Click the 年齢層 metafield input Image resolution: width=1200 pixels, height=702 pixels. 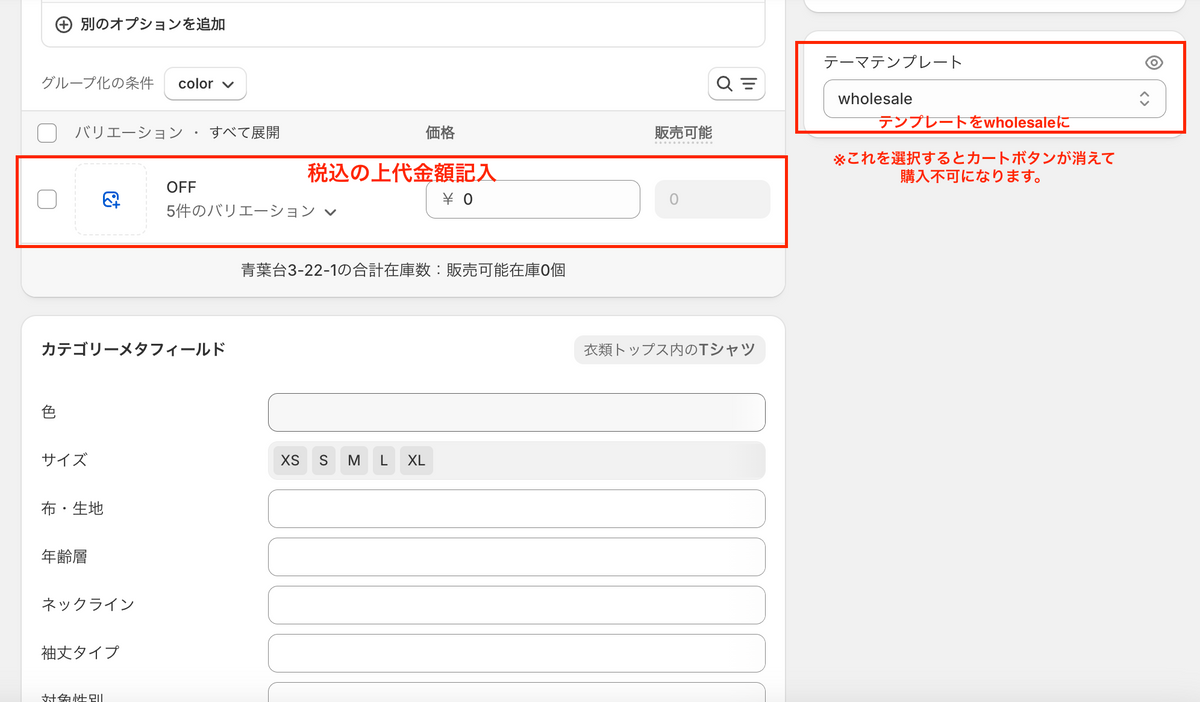516,557
